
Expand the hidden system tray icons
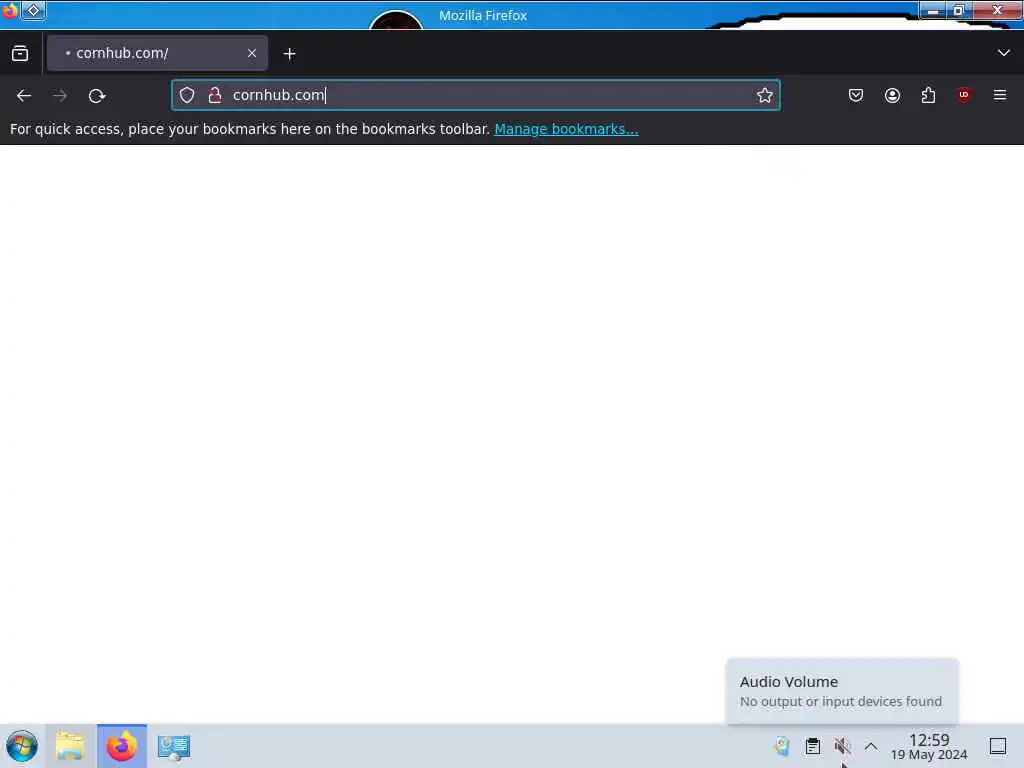pos(871,746)
